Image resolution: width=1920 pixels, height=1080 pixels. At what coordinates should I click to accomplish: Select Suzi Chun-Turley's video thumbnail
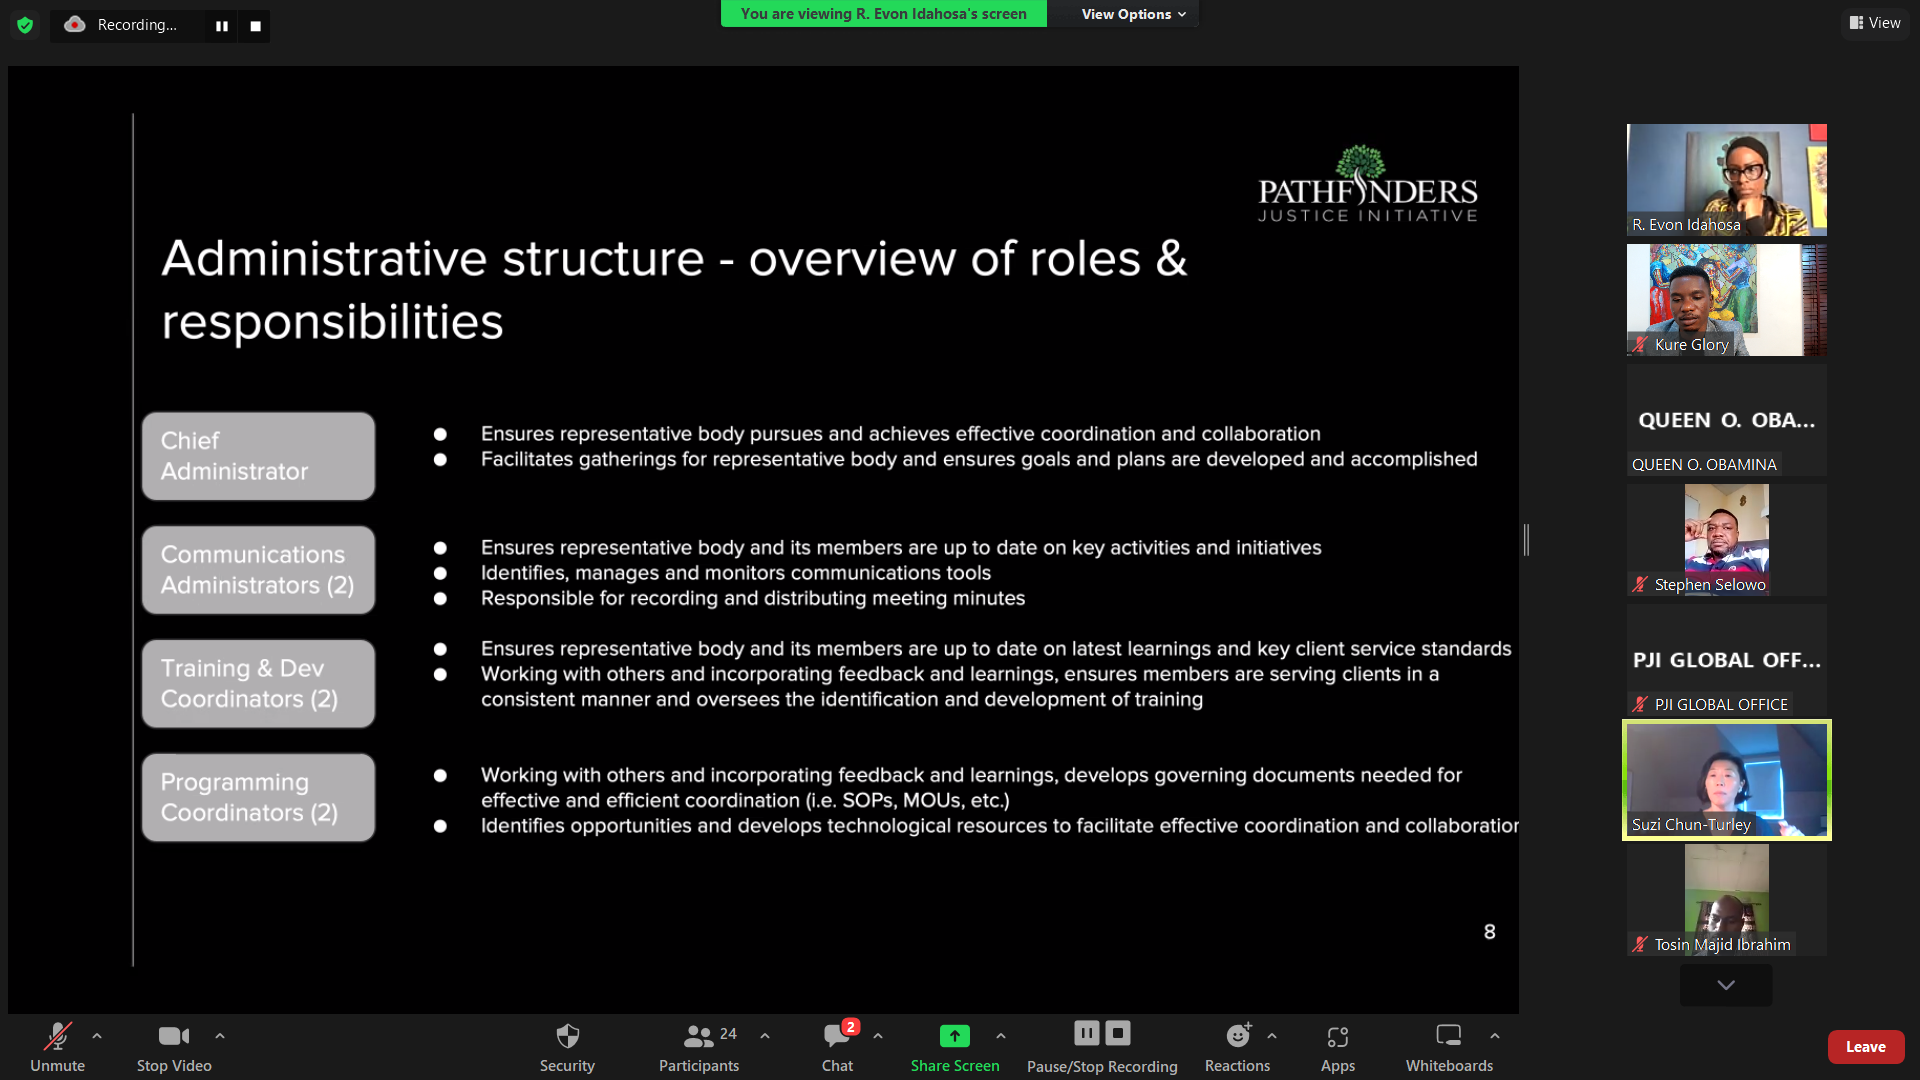(x=1726, y=780)
